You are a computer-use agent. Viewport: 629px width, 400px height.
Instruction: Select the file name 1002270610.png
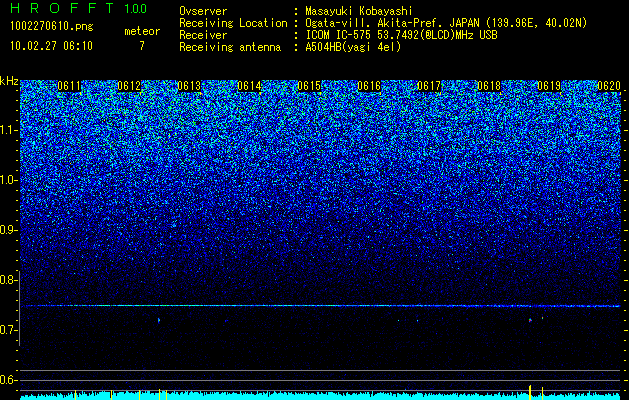click(52, 27)
